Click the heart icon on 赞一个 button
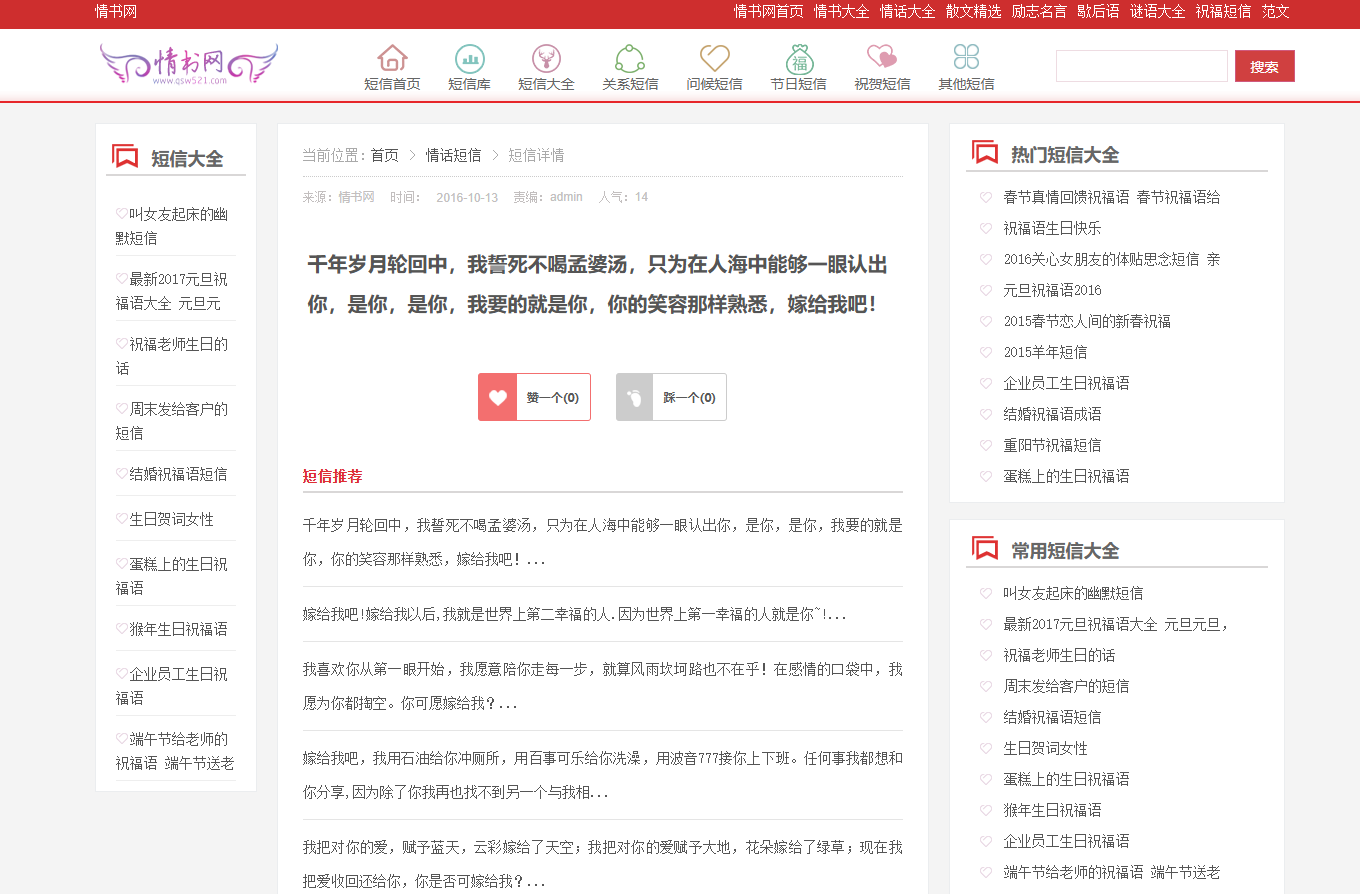This screenshot has height=894, width=1360. (x=498, y=397)
